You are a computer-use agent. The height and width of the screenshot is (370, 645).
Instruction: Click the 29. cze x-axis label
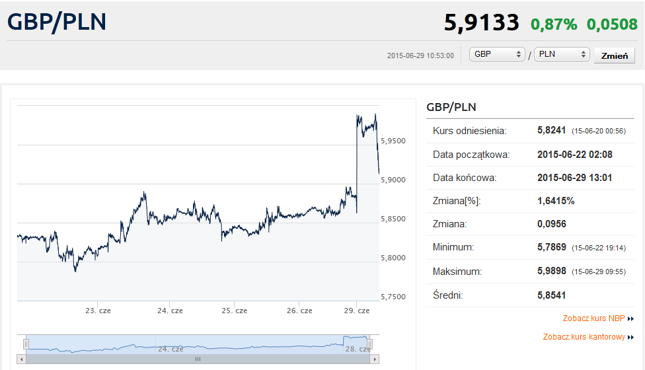[357, 311]
